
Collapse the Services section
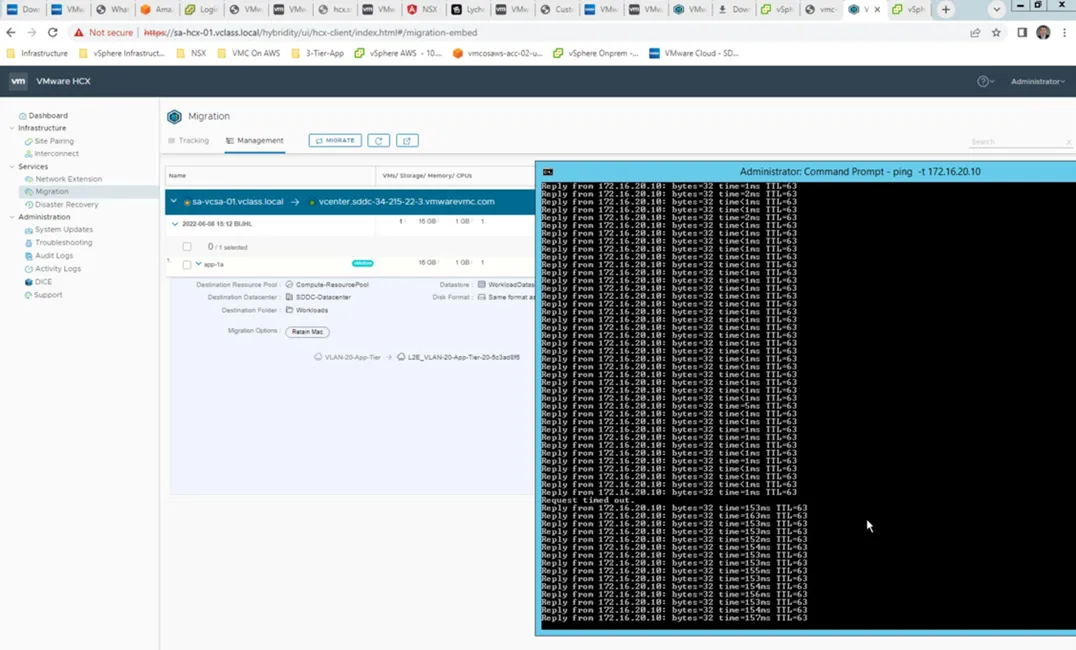pos(12,167)
